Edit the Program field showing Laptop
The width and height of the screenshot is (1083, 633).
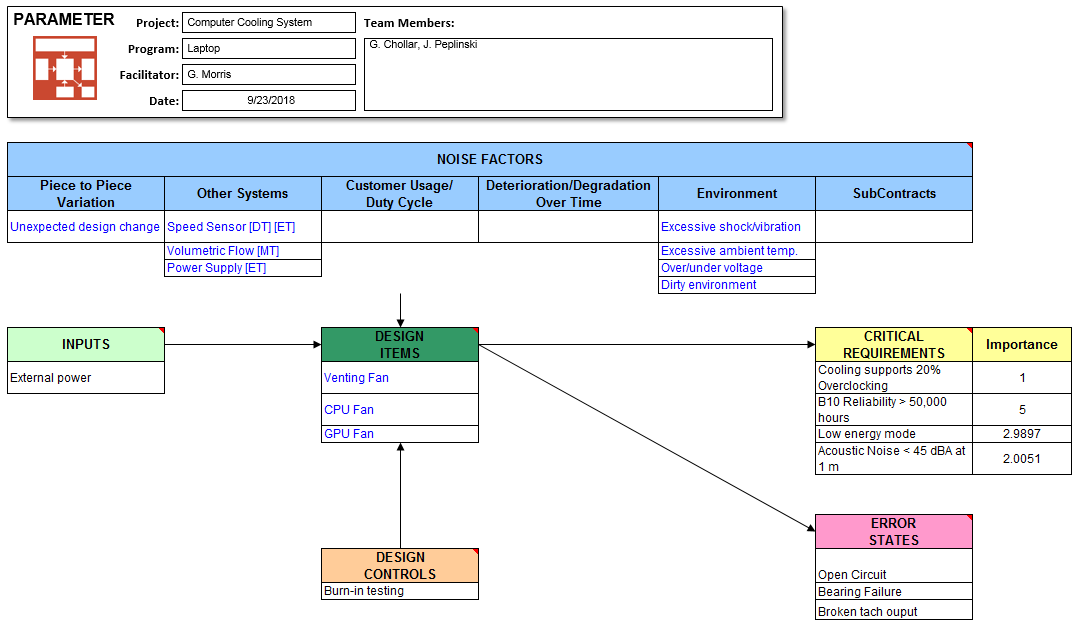[267, 48]
